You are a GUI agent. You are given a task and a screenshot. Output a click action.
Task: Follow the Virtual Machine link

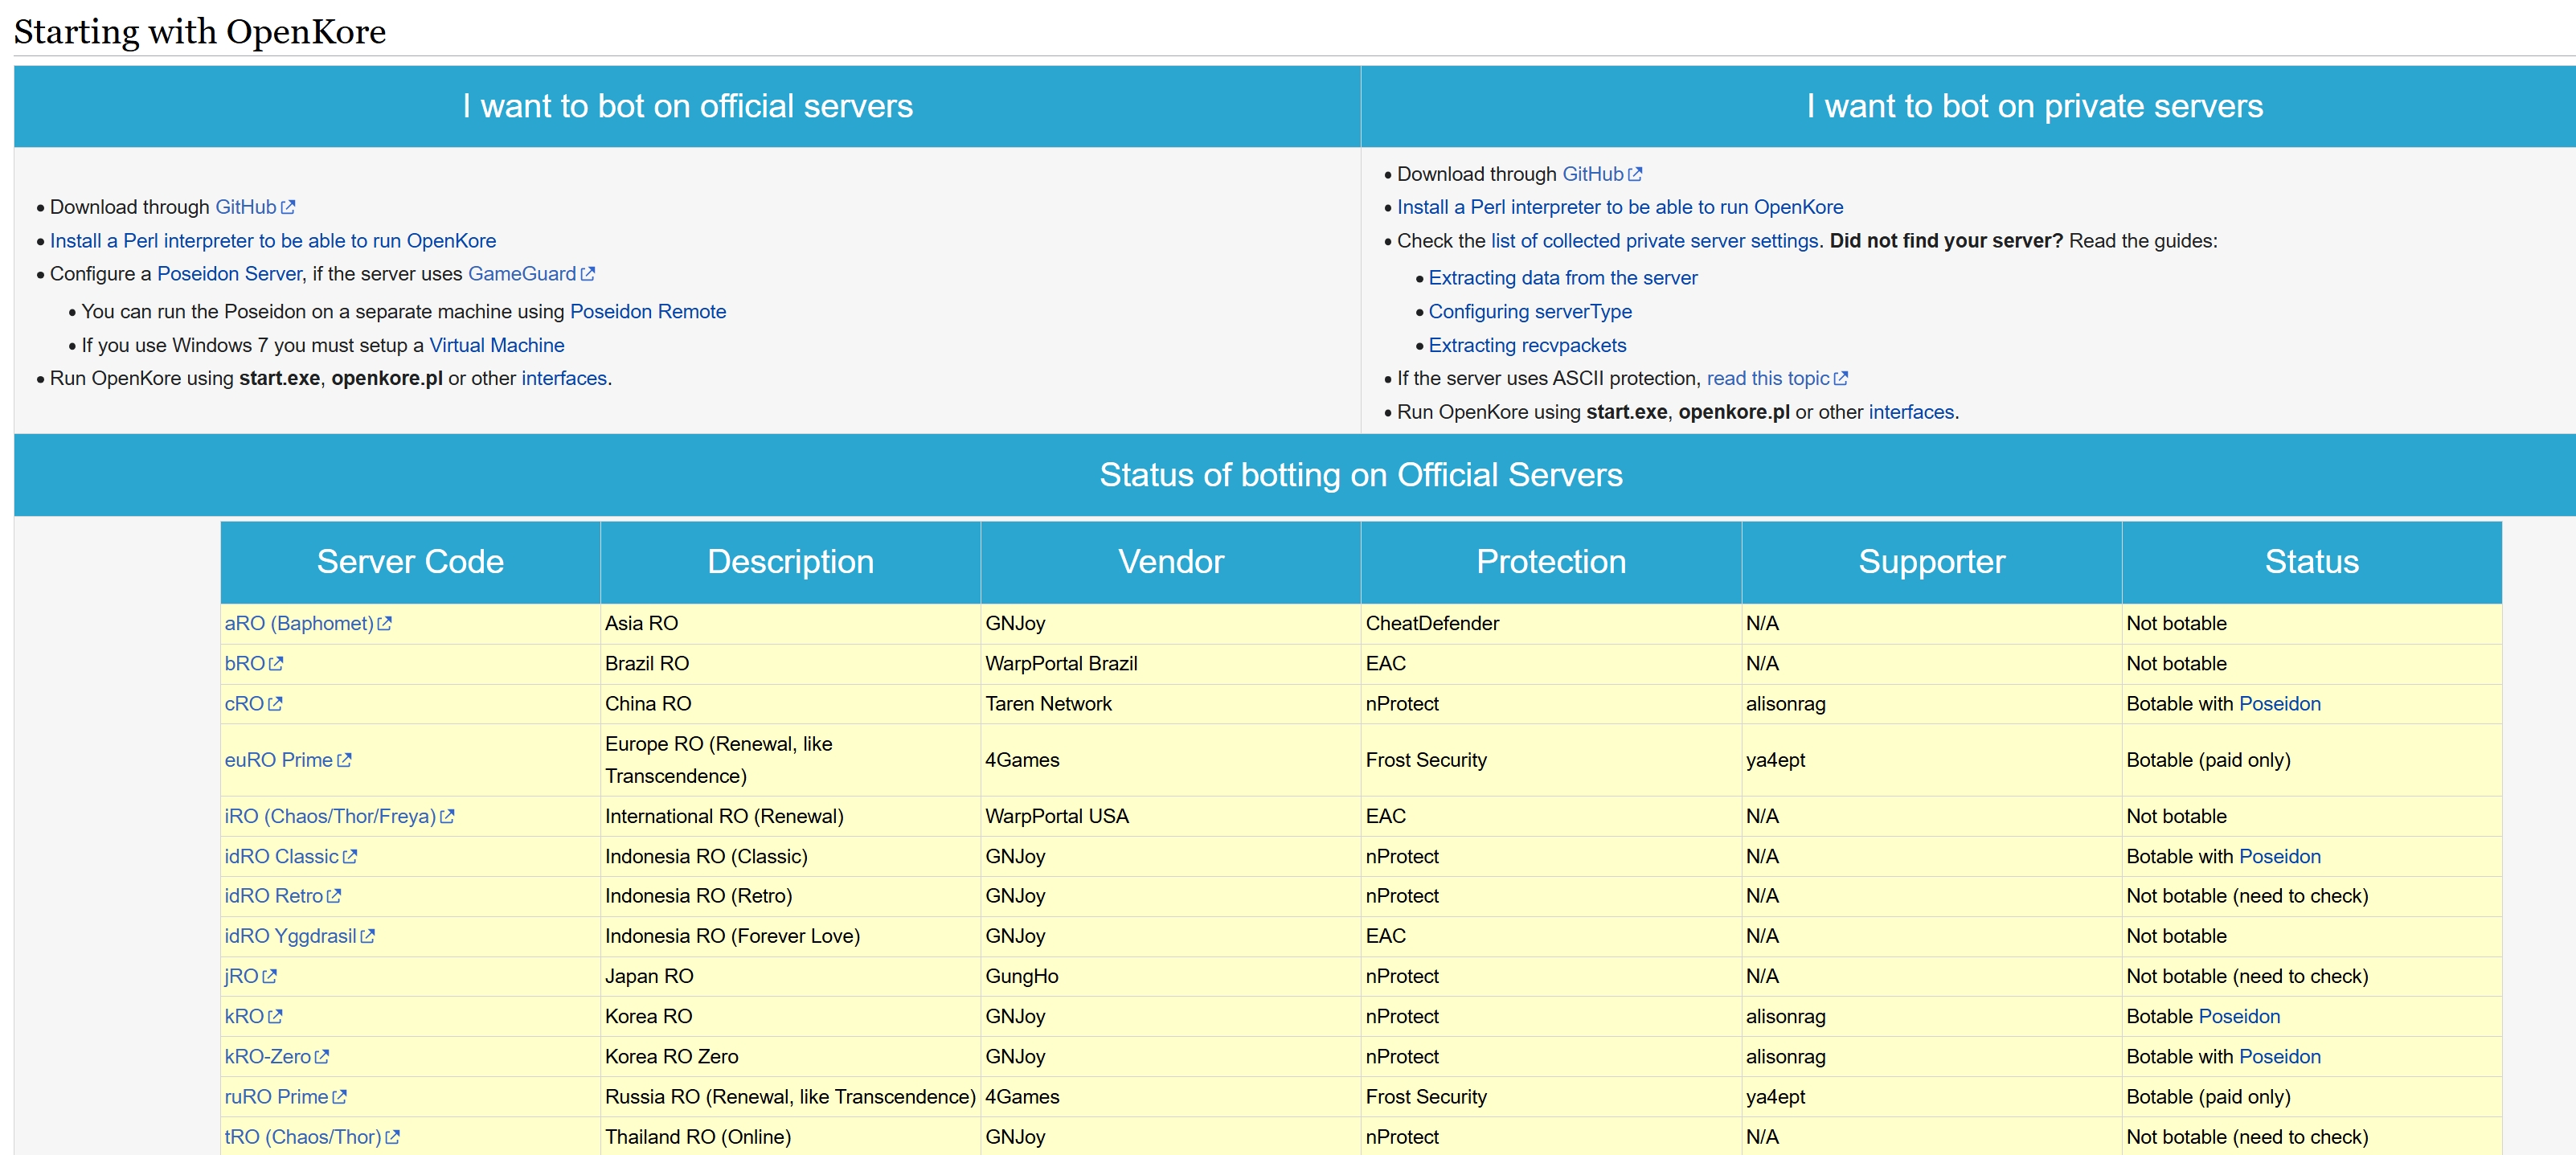(496, 345)
